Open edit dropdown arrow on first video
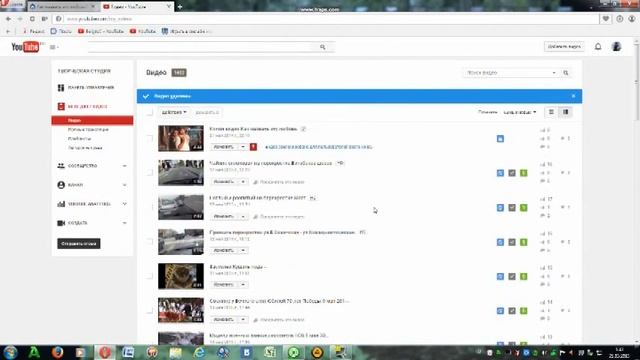The image size is (640, 360). pos(243,147)
